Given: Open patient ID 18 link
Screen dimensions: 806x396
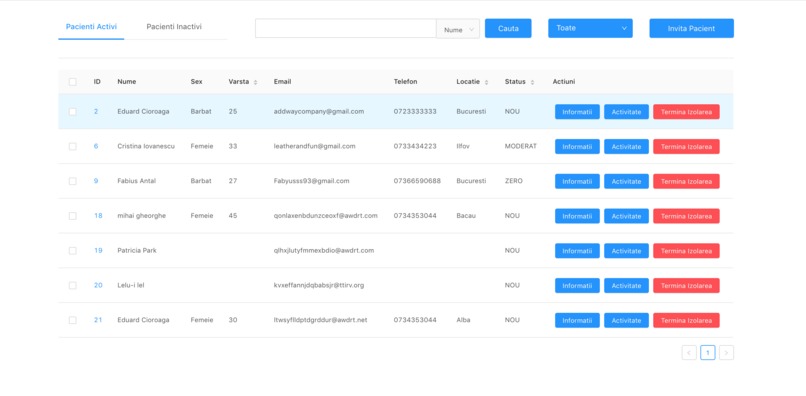Looking at the screenshot, I should tap(98, 216).
